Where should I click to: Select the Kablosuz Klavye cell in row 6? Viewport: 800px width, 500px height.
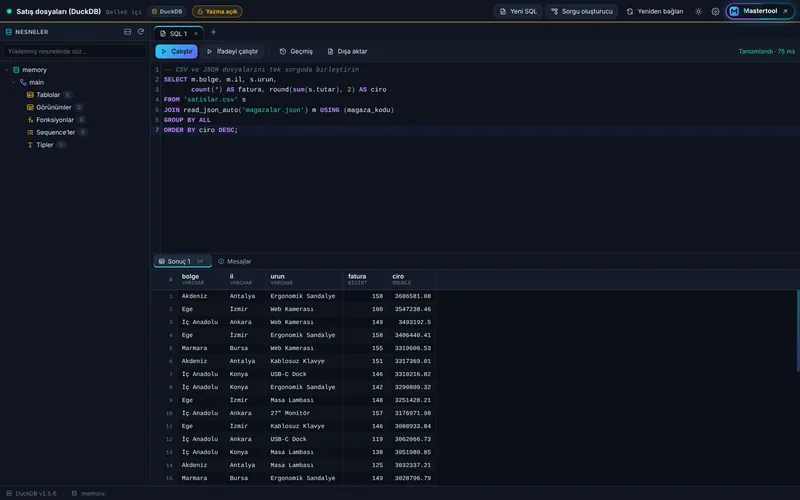(x=305, y=361)
